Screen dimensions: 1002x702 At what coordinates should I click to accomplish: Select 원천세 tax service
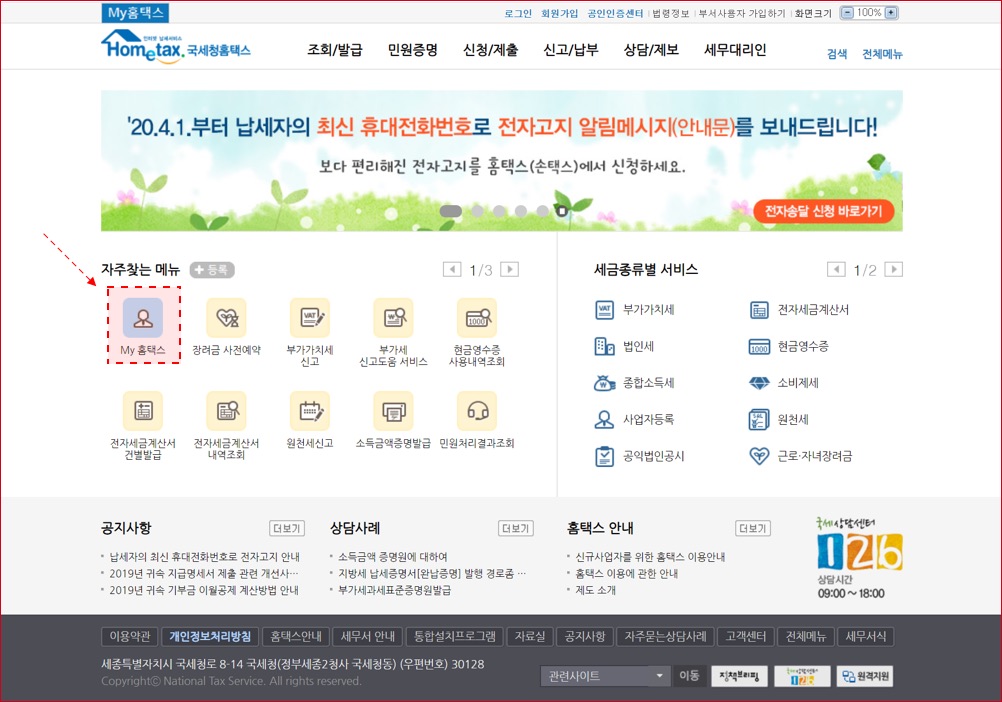tap(778, 419)
